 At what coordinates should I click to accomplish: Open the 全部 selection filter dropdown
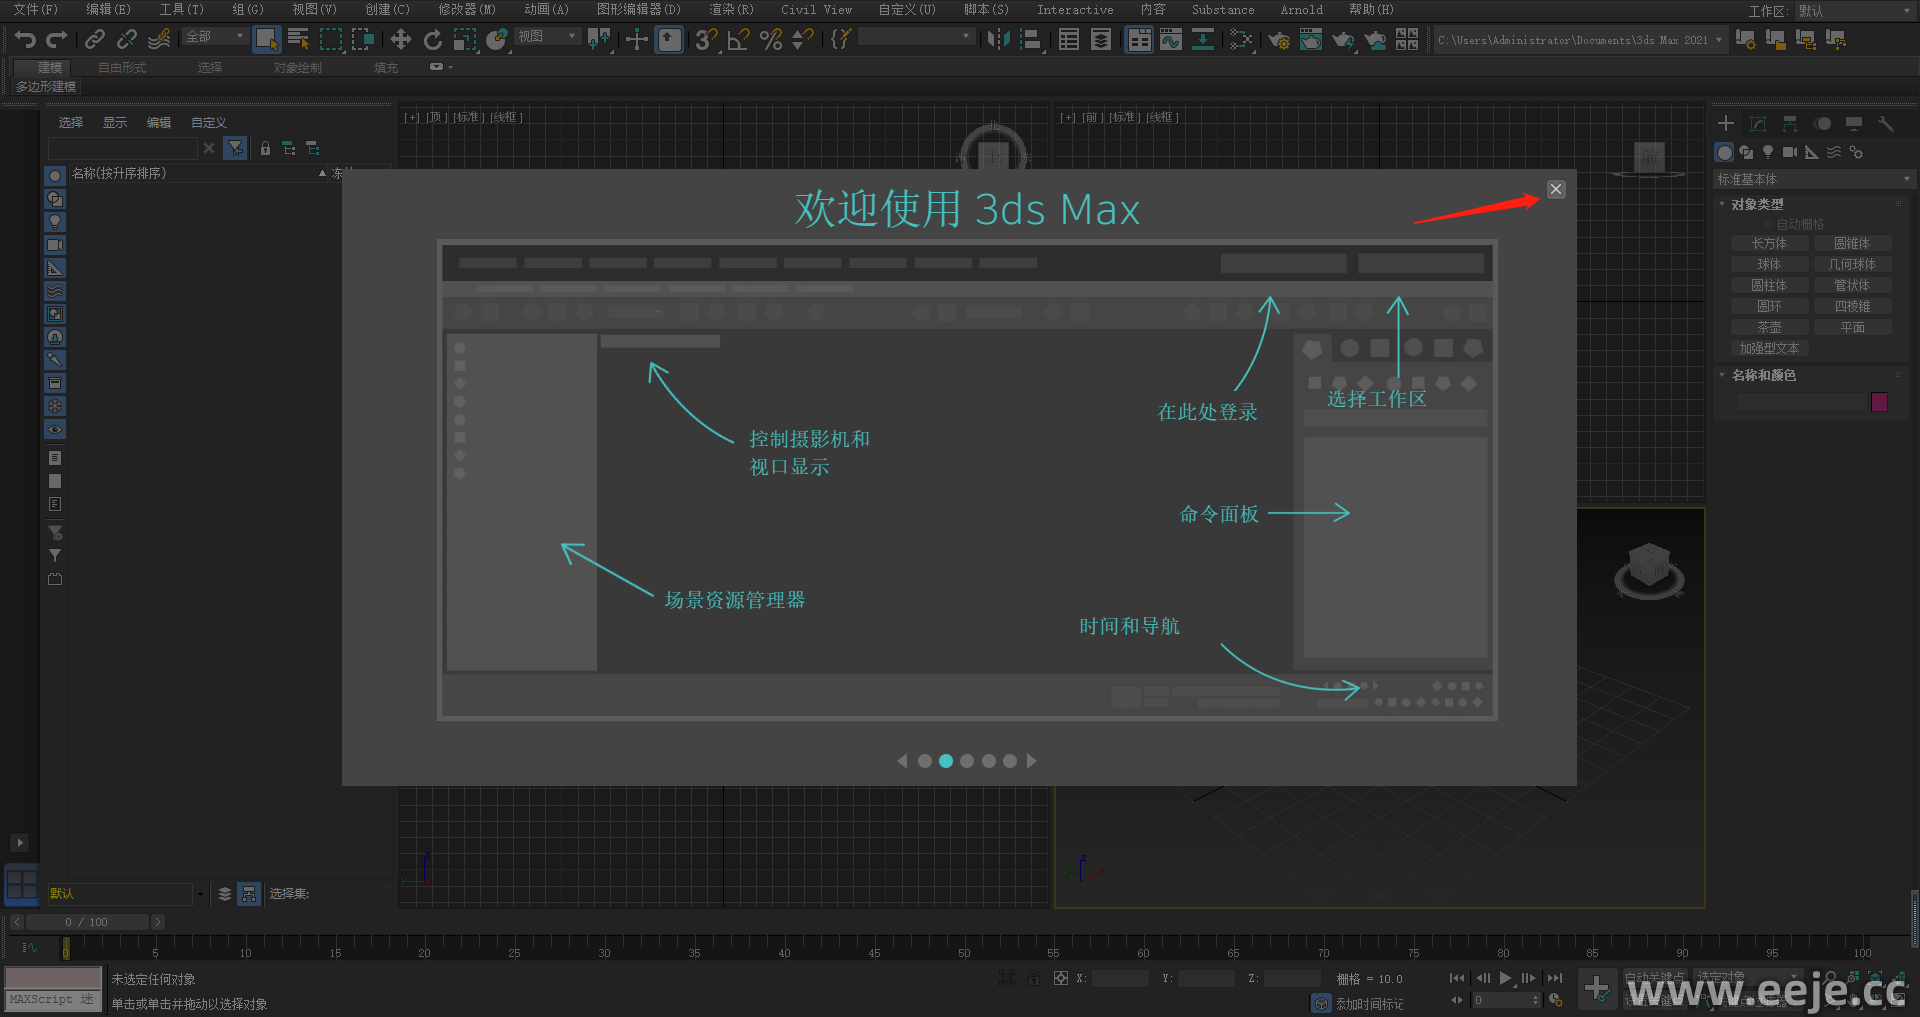[215, 37]
